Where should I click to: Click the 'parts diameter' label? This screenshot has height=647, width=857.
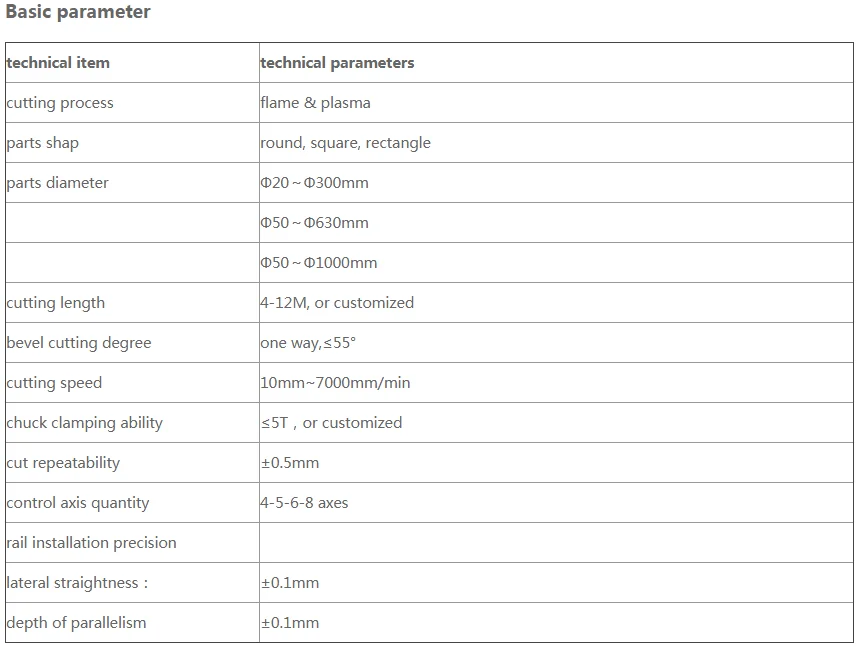coord(57,183)
